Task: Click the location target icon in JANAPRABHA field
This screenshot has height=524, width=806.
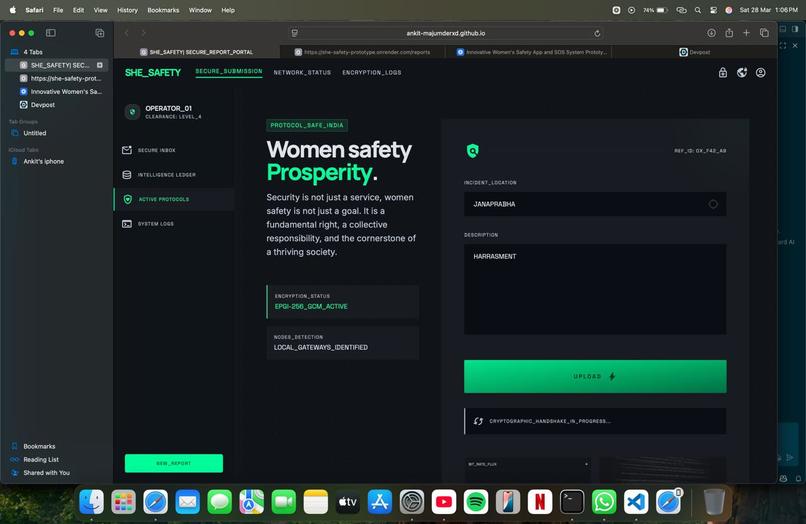Action: [713, 204]
